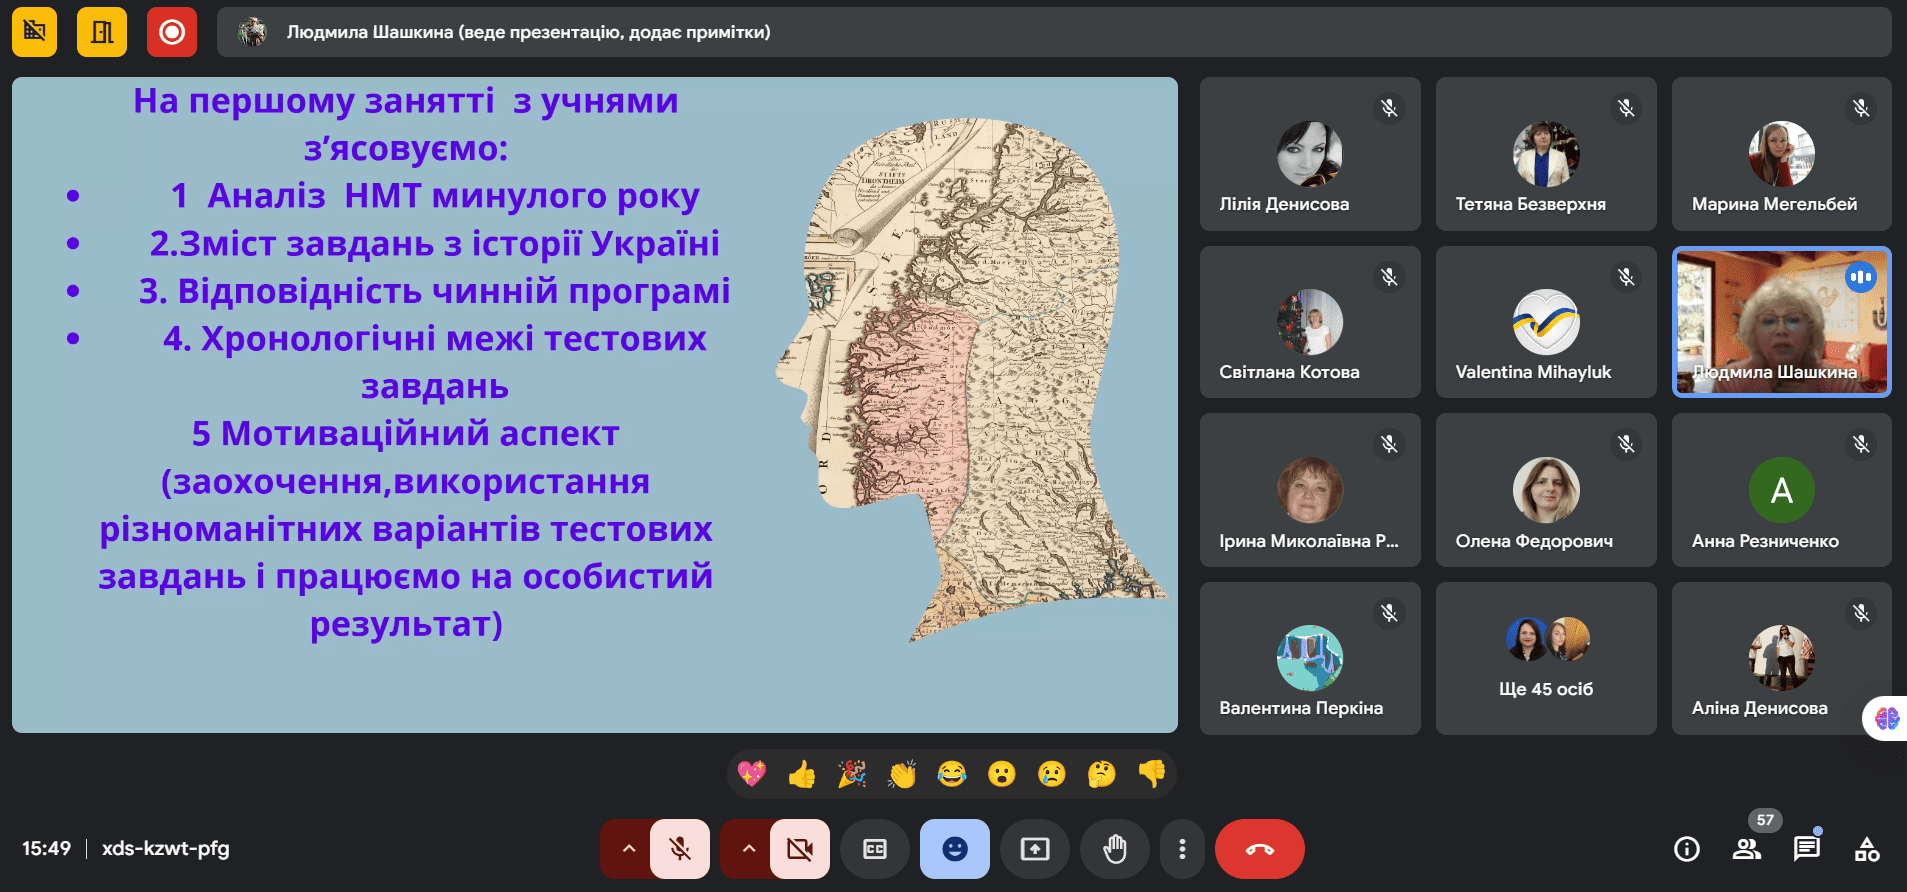Show the participants list panel
Screen dimensions: 1907x892
pos(1747,849)
